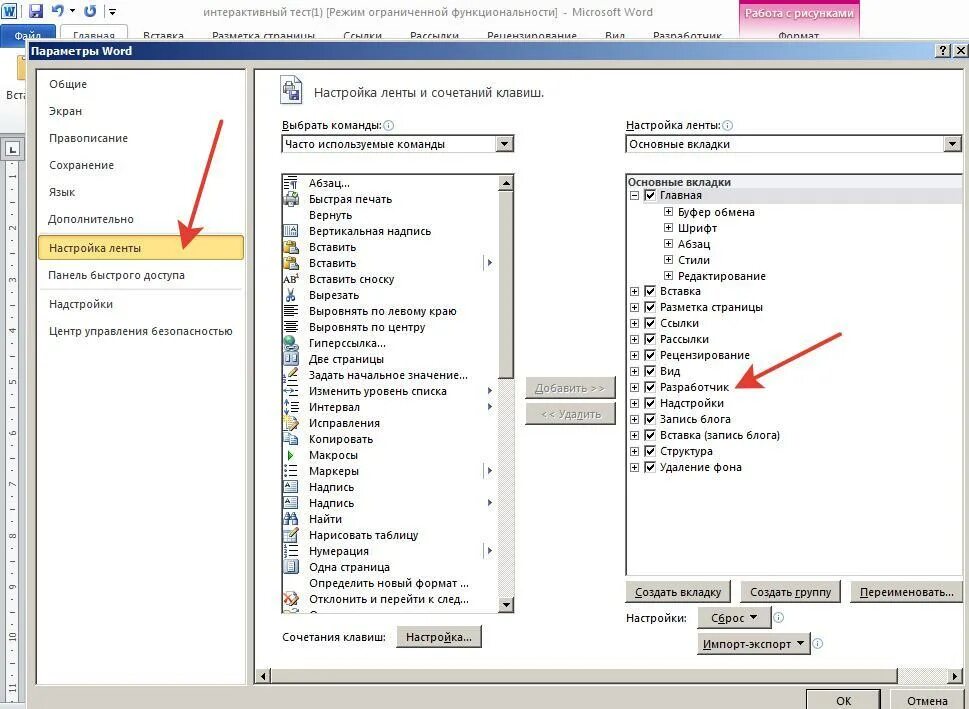Image resolution: width=969 pixels, height=709 pixels.
Task: Click the Создать вкладку button
Action: (678, 592)
